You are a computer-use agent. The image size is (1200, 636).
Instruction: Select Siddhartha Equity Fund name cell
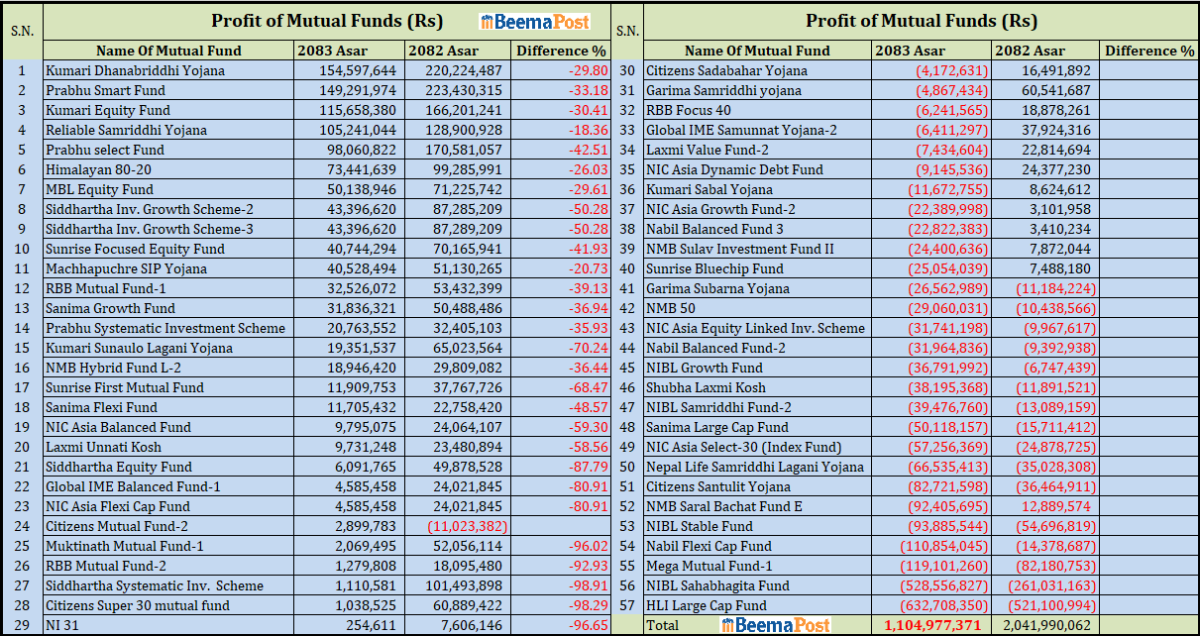point(118,467)
